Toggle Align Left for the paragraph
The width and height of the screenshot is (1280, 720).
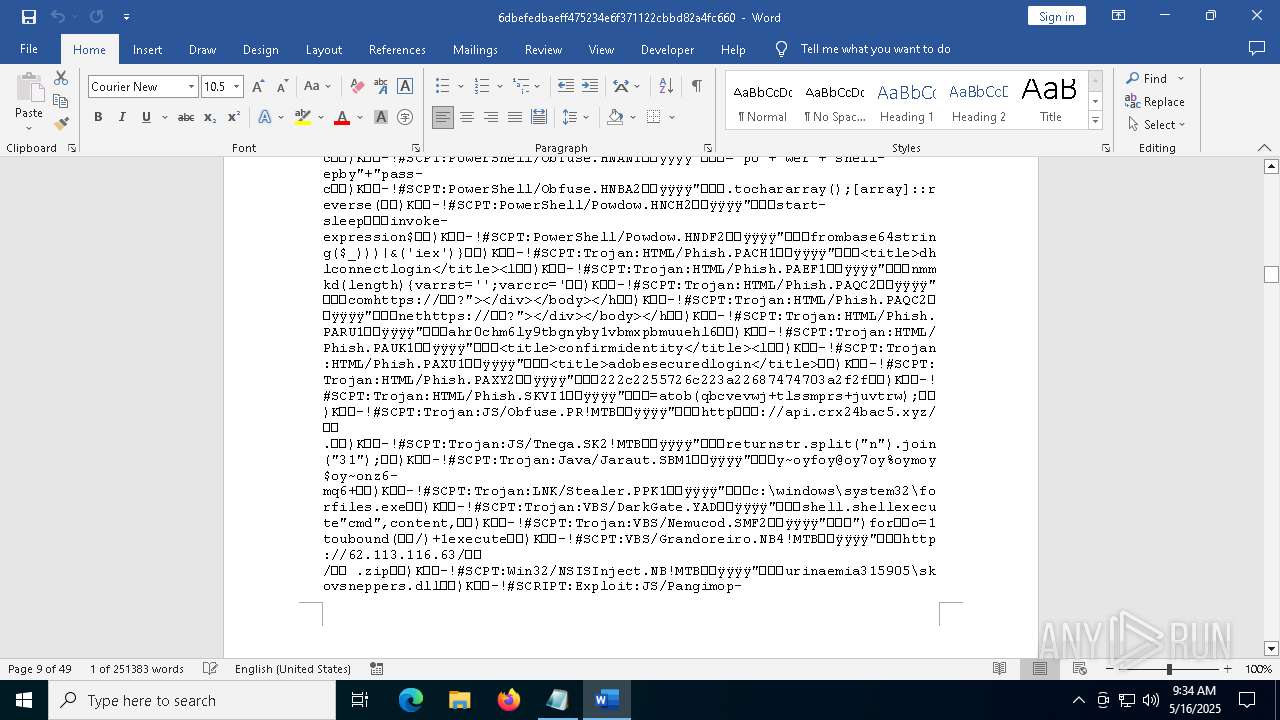[443, 117]
